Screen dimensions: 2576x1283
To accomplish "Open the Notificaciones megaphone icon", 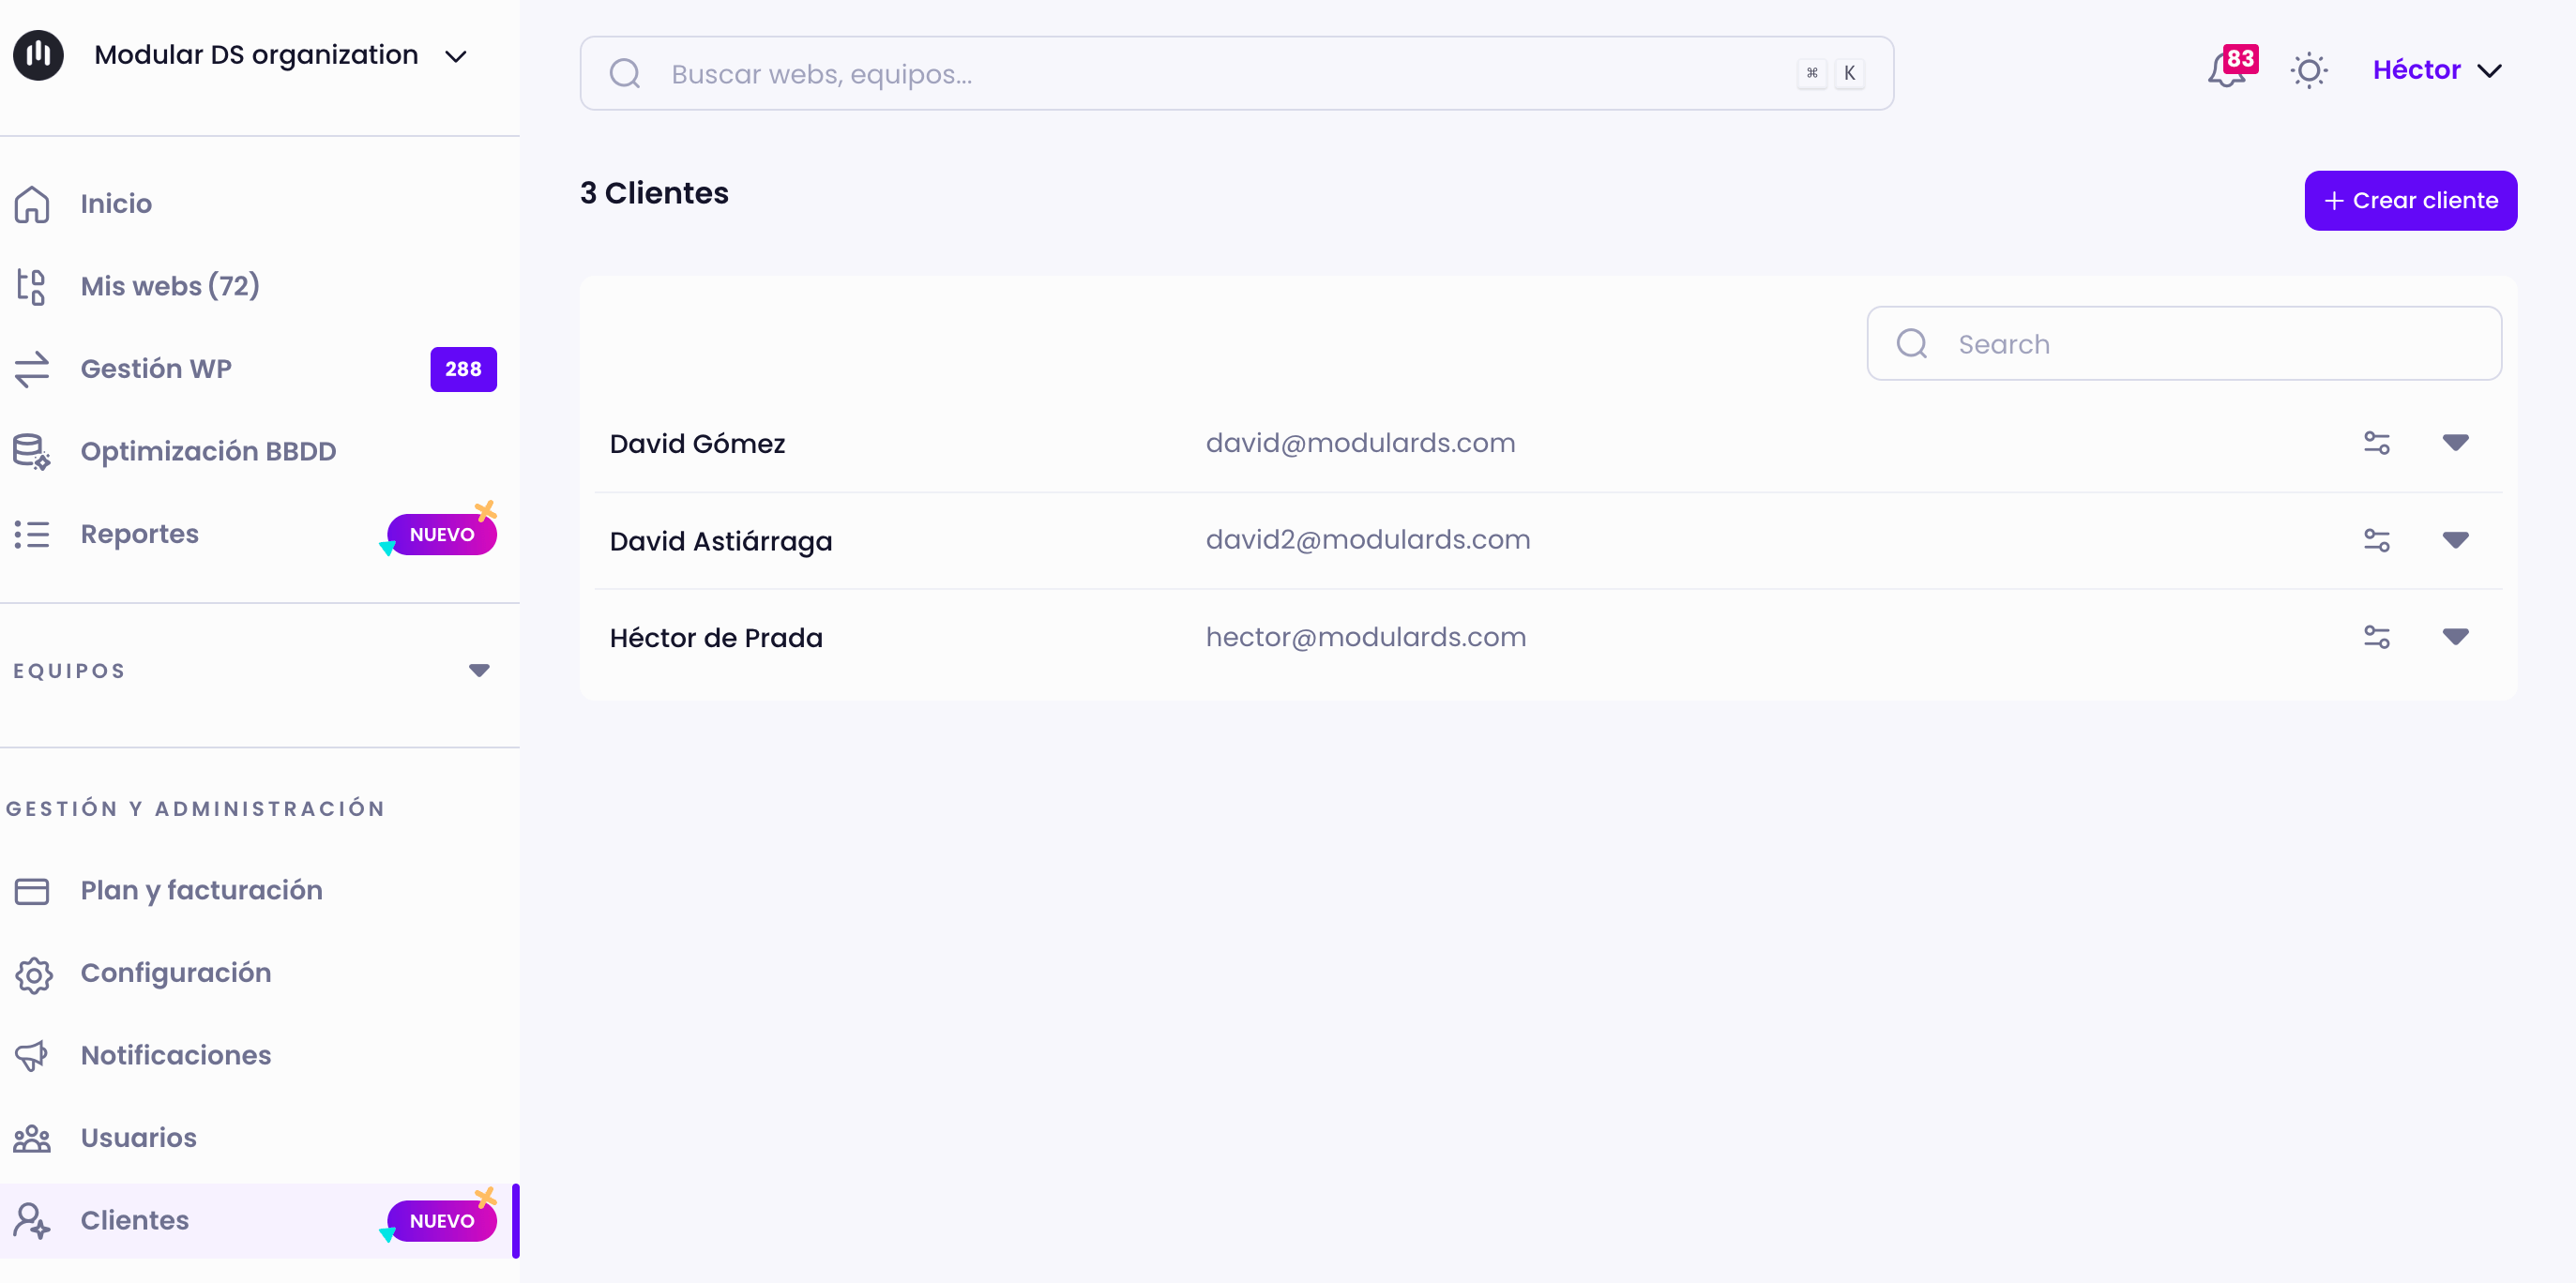I will pyautogui.click(x=32, y=1056).
